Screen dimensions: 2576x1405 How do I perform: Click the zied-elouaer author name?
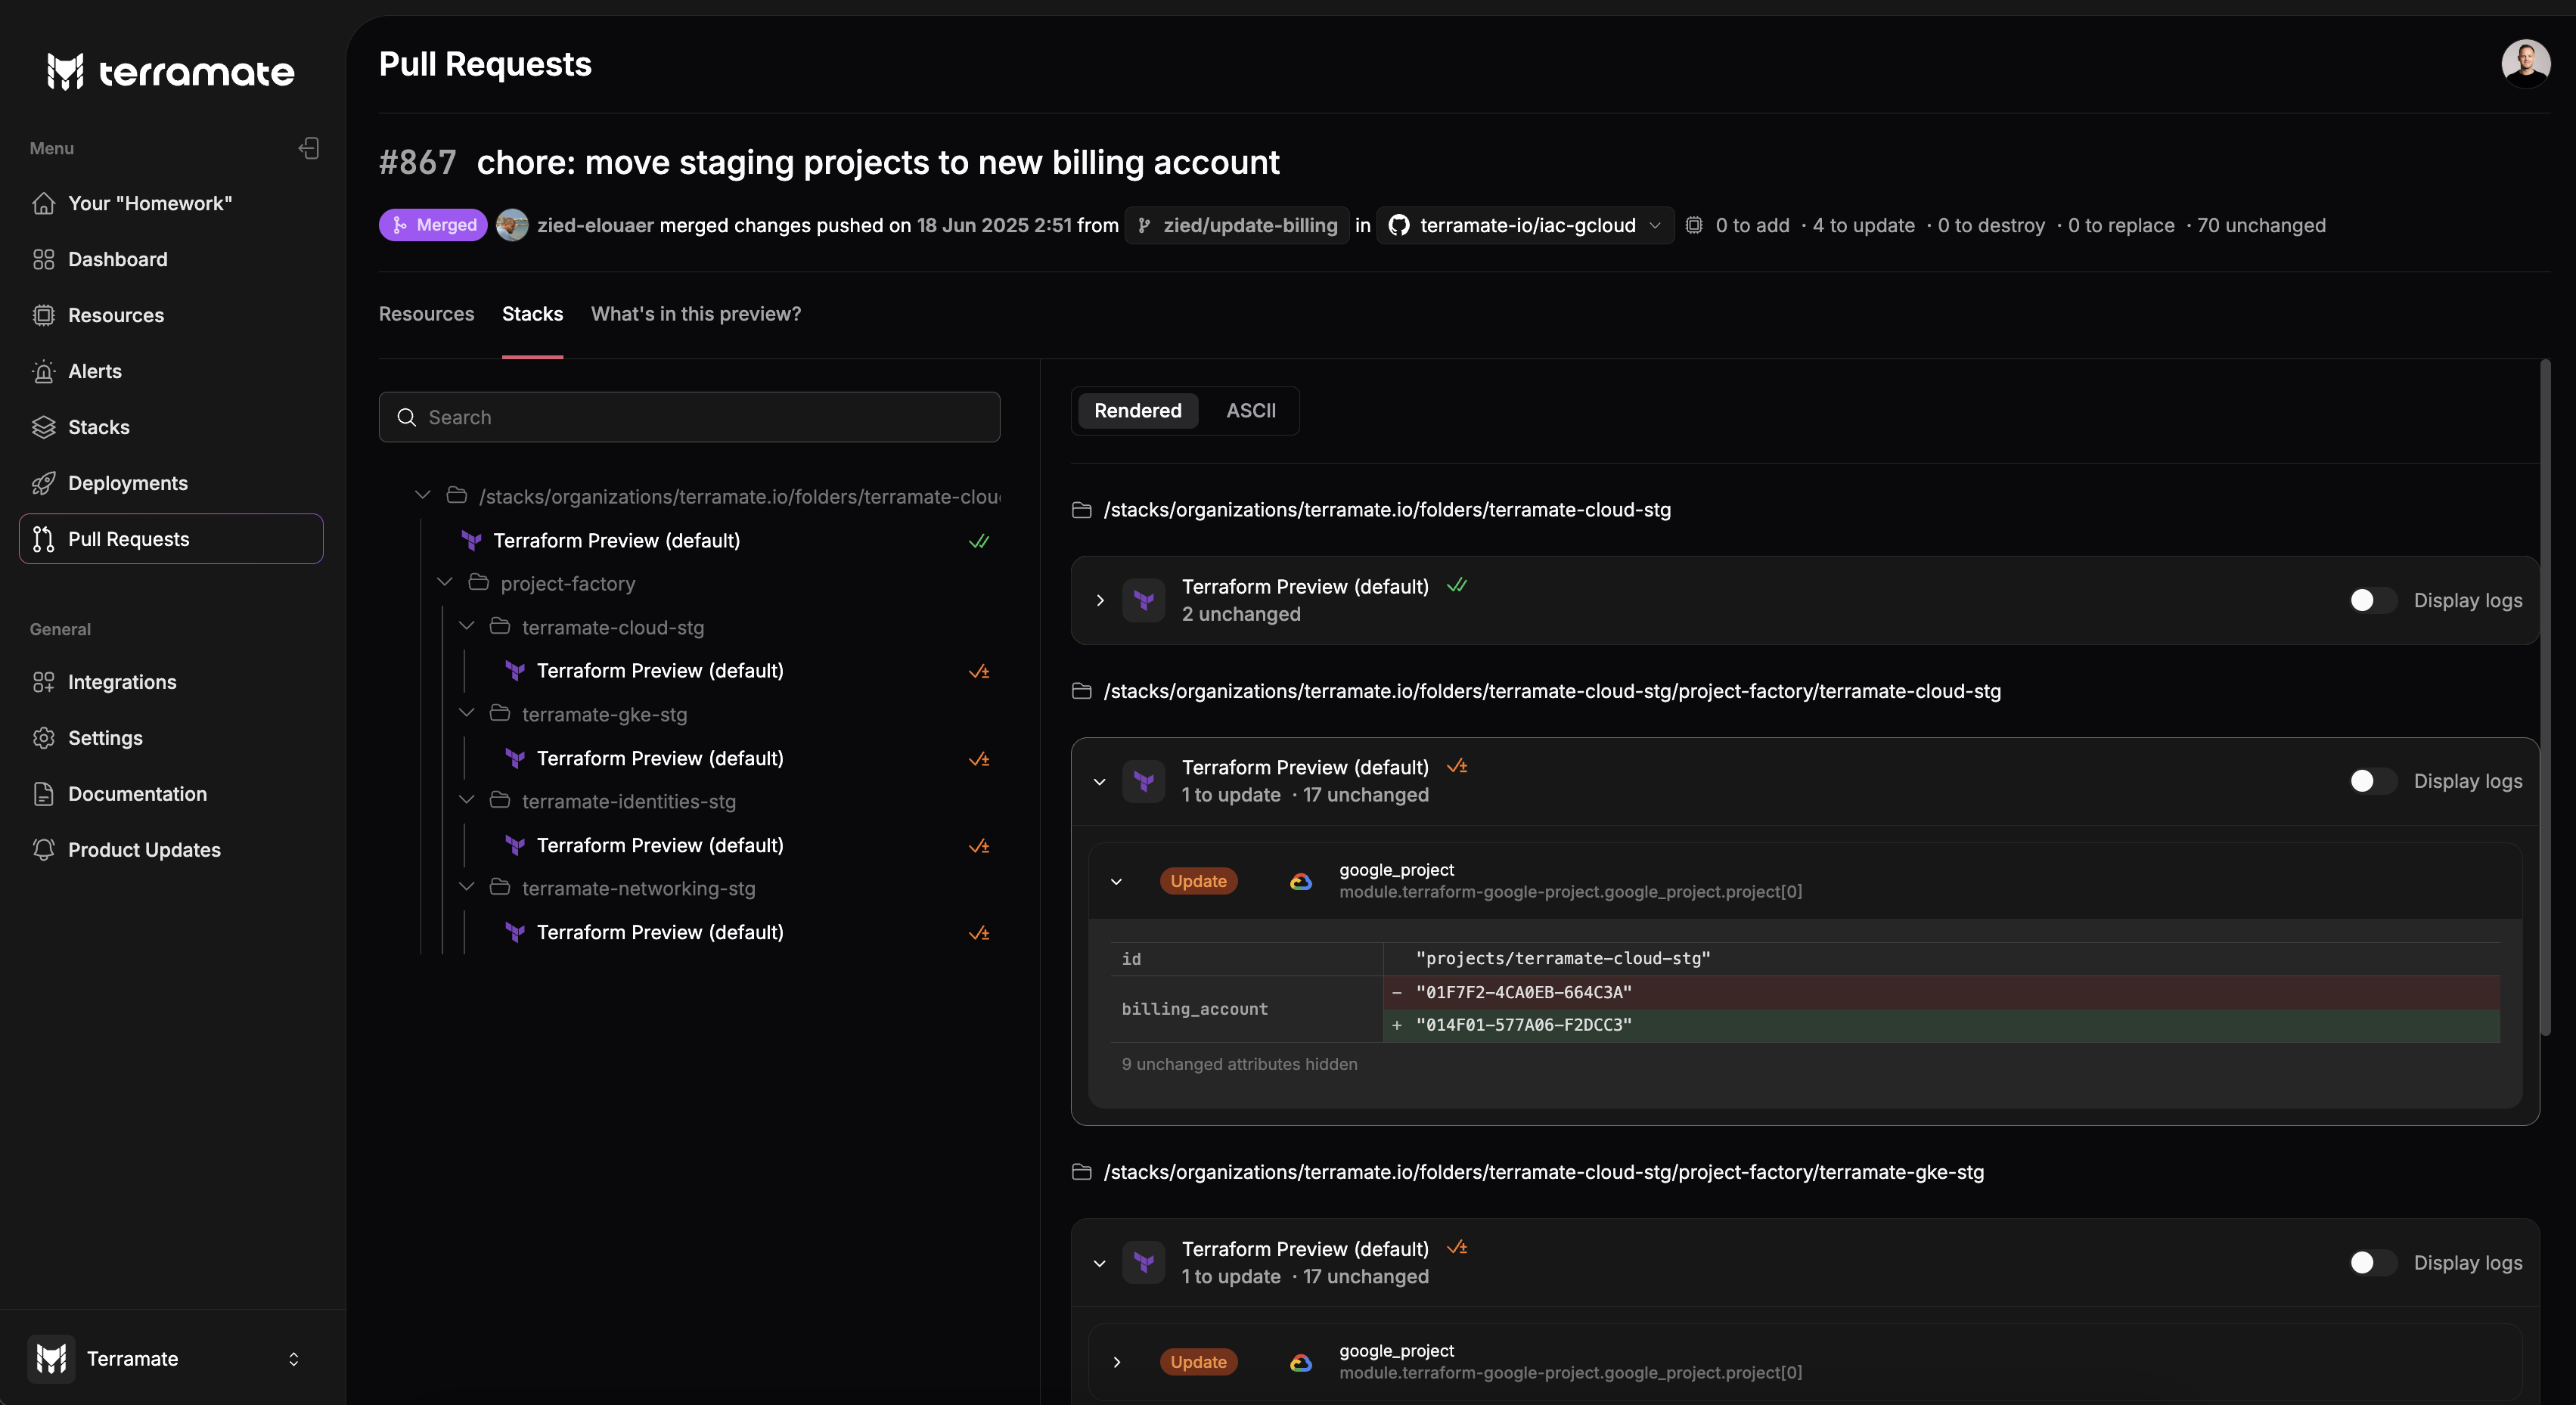[x=595, y=225]
